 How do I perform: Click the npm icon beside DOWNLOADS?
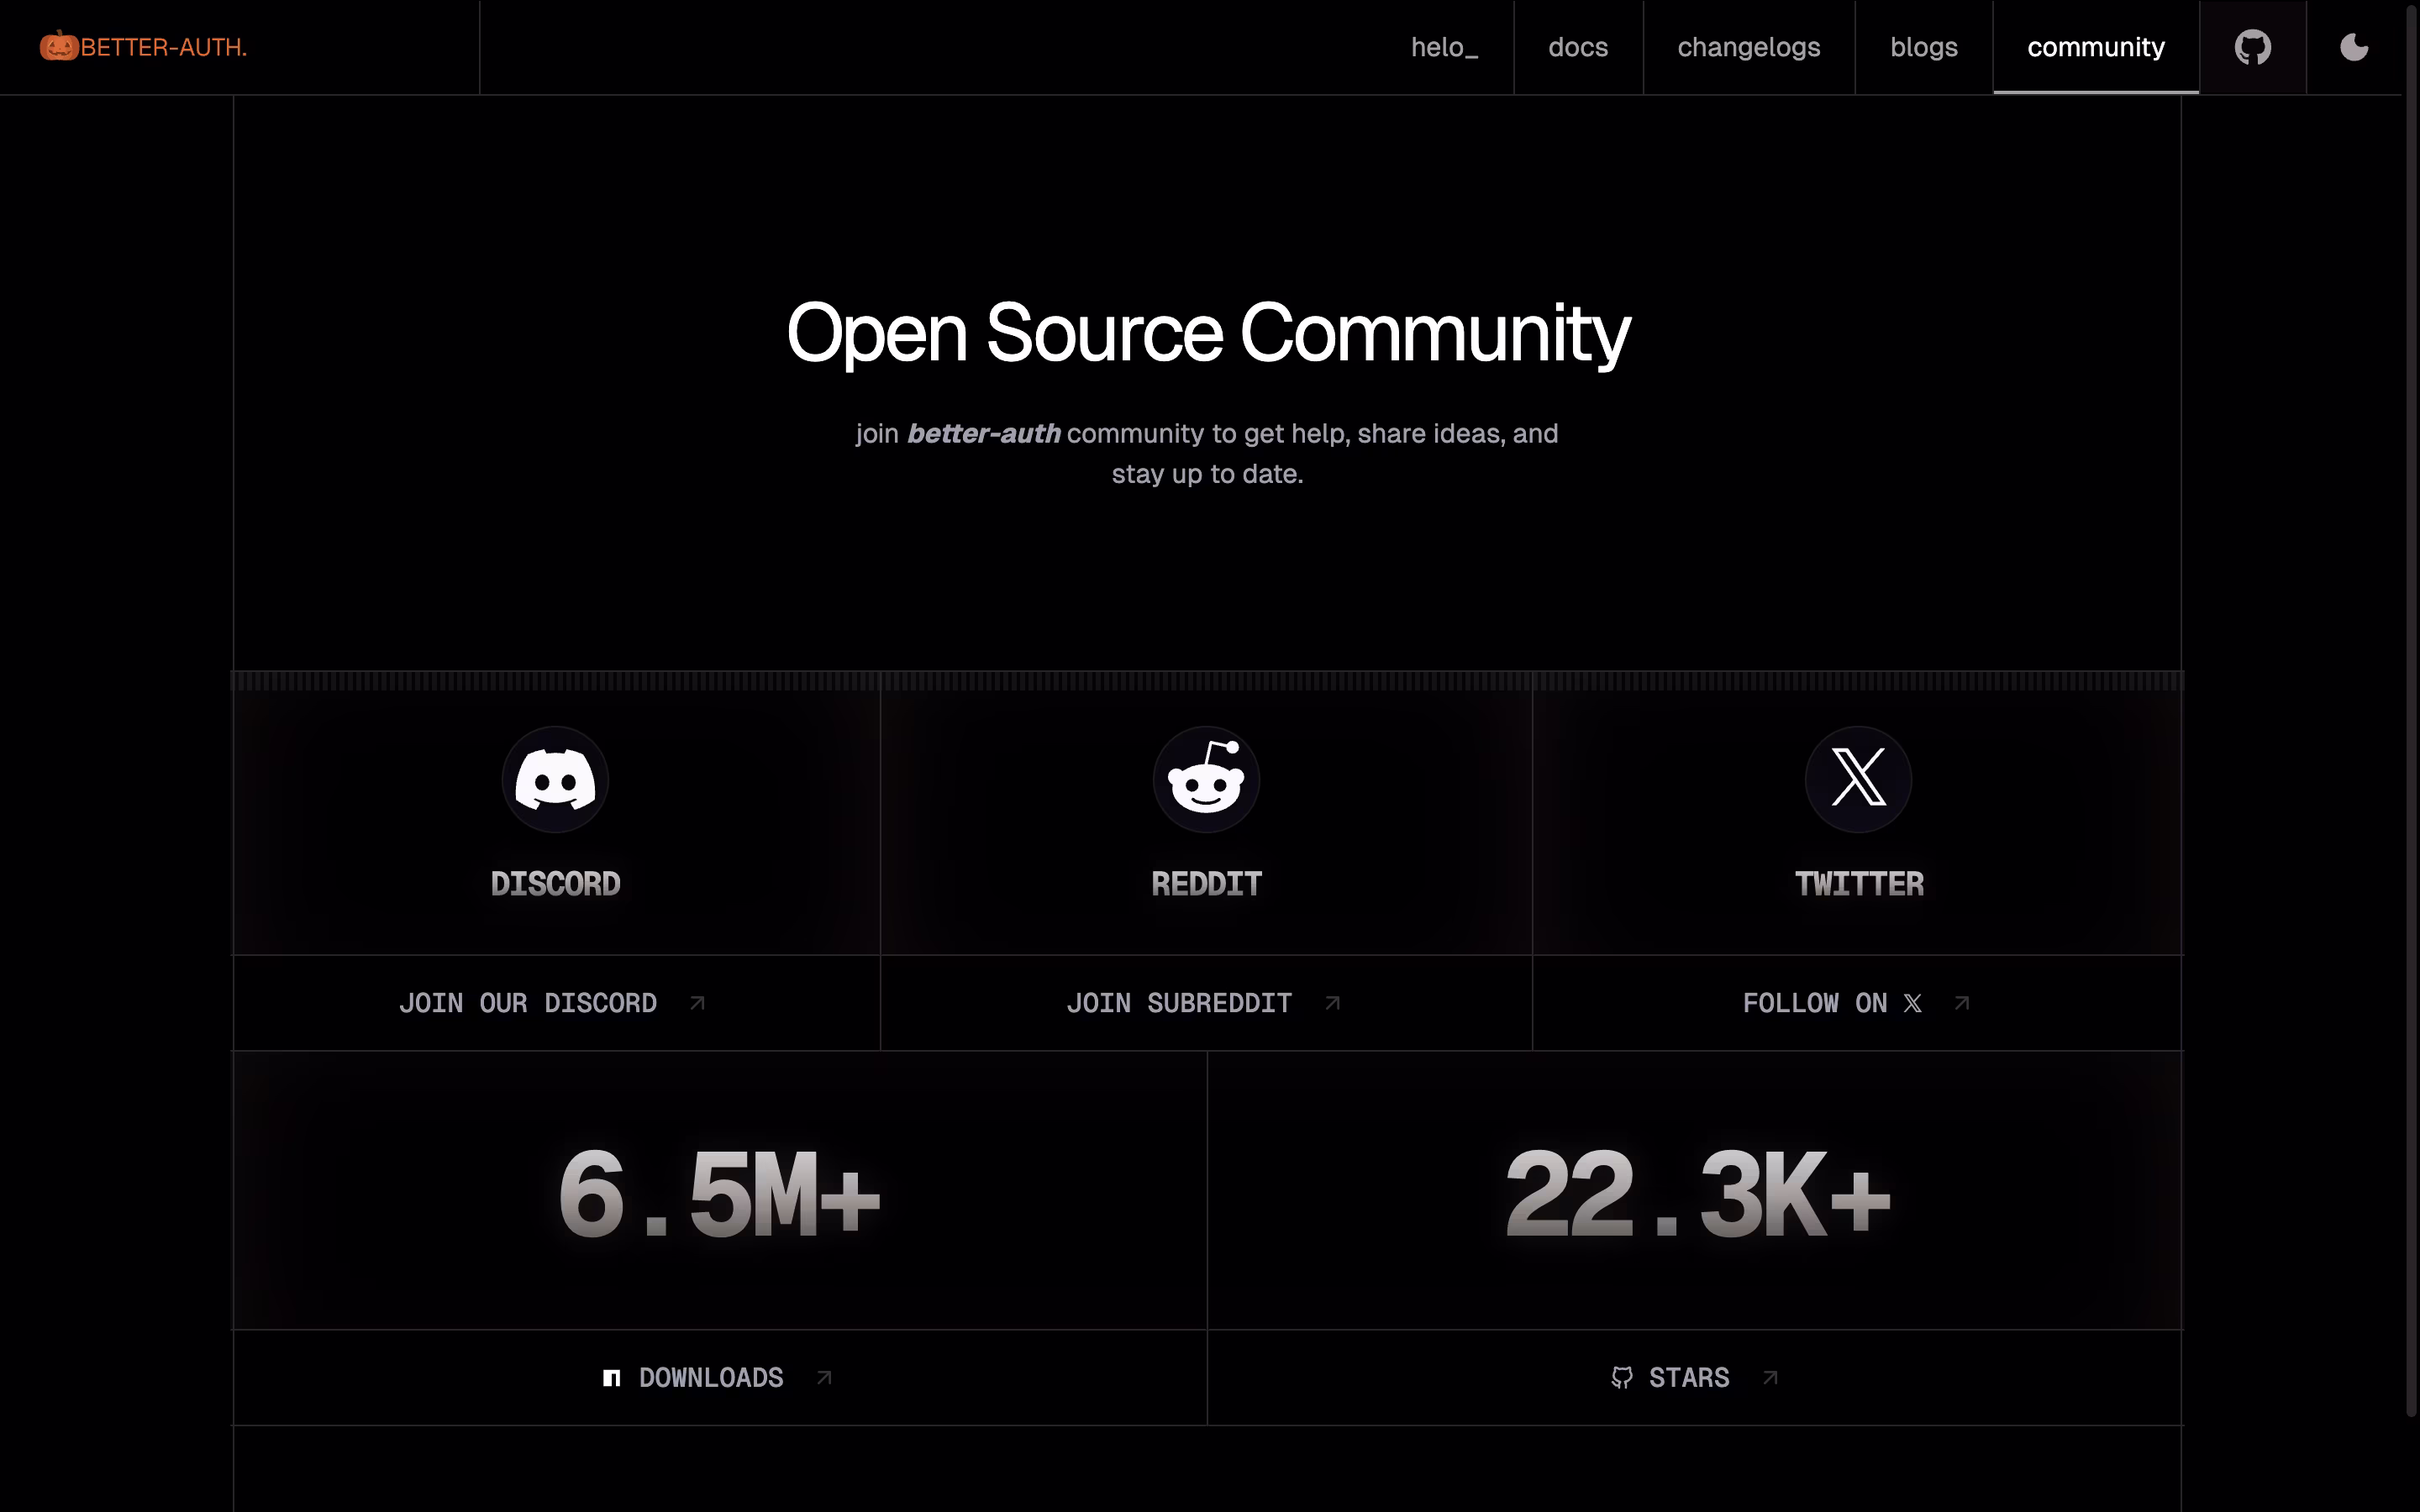[x=612, y=1378]
